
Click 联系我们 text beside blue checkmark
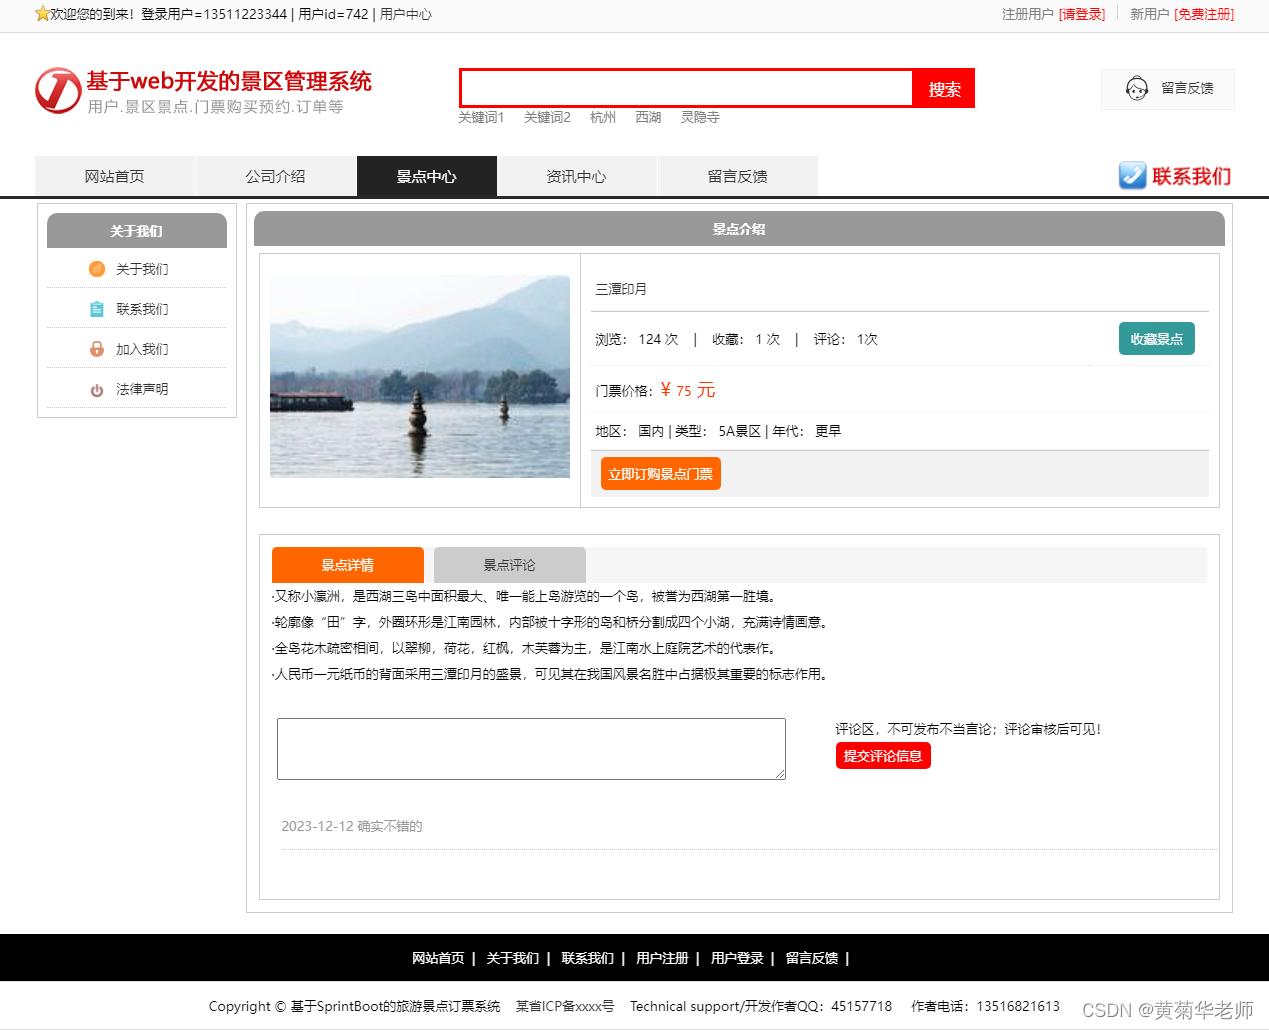(1192, 176)
